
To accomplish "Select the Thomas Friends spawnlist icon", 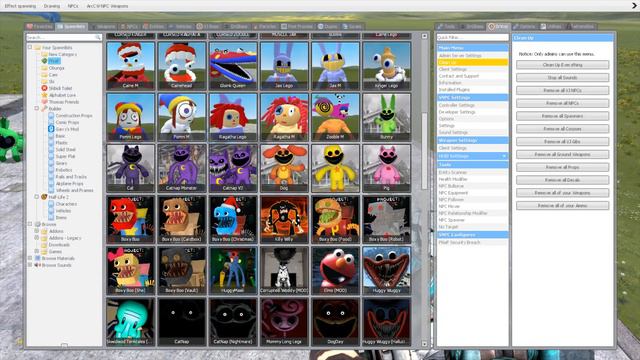I will 44,102.
